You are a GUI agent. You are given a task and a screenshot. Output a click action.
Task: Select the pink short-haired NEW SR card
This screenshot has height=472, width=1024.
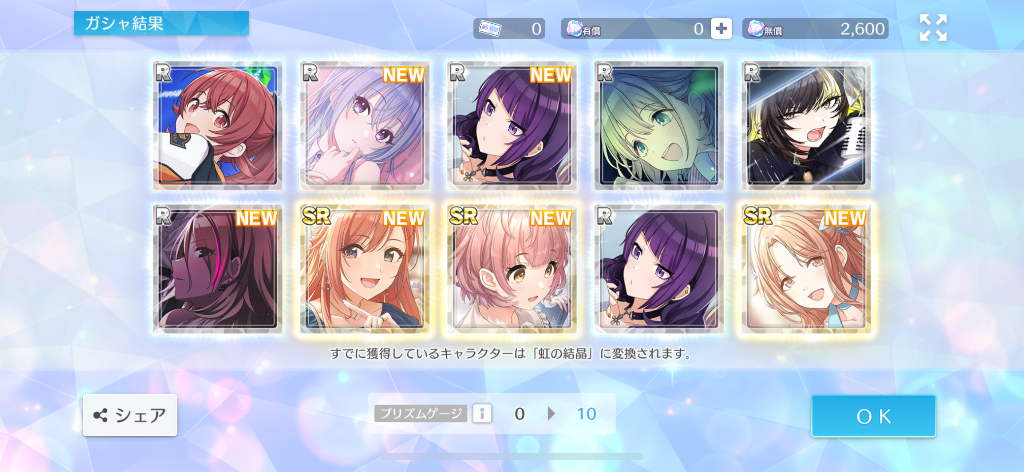pyautogui.click(x=512, y=268)
